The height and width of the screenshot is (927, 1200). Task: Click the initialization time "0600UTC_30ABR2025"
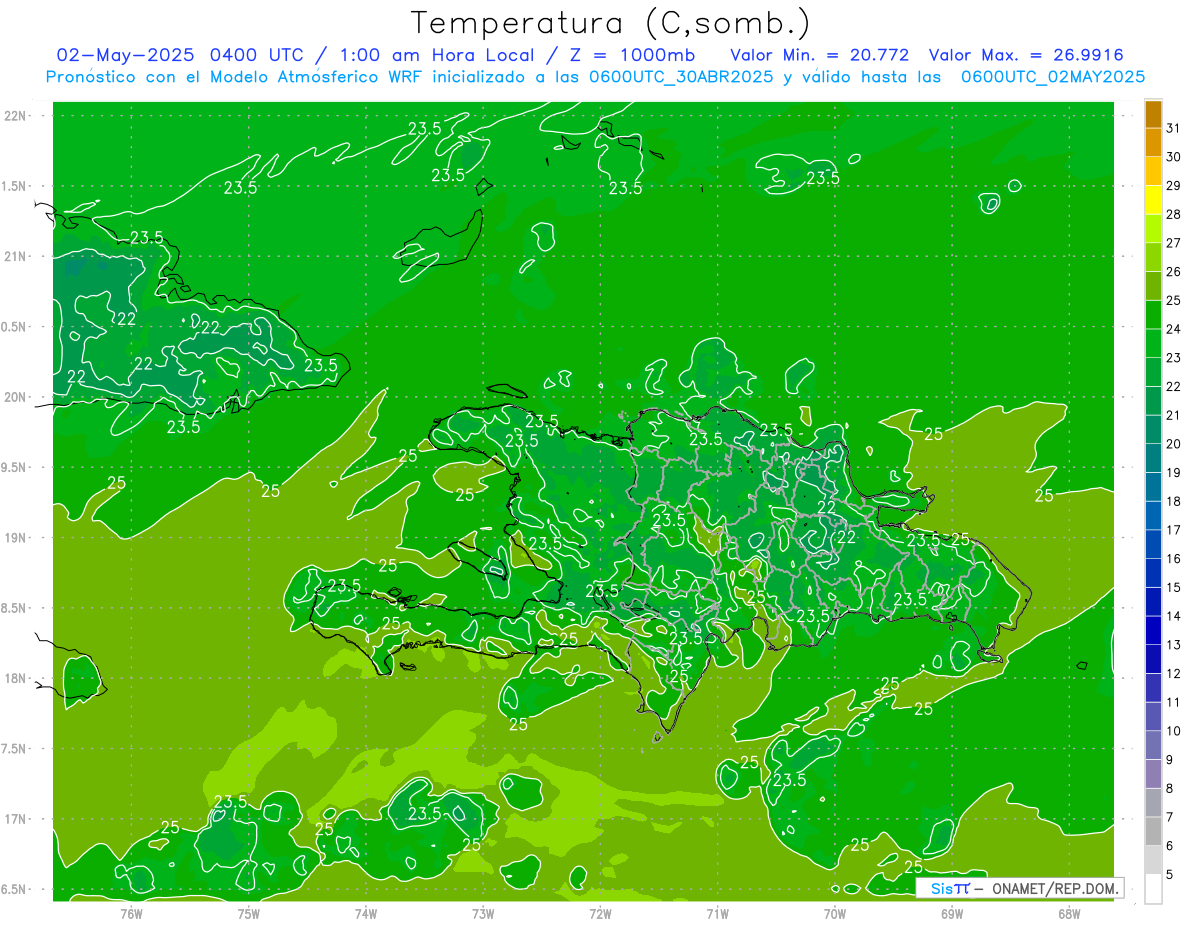coord(681,76)
